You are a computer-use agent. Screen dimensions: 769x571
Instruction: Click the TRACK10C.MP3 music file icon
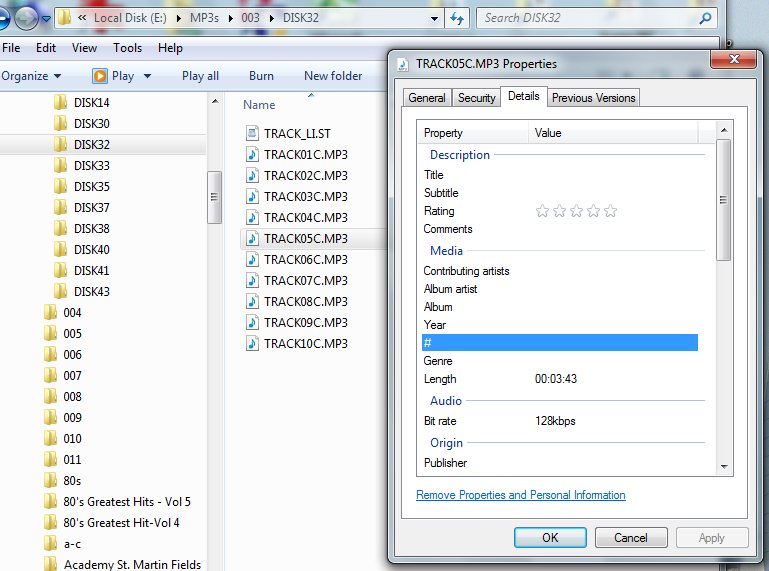click(x=252, y=343)
